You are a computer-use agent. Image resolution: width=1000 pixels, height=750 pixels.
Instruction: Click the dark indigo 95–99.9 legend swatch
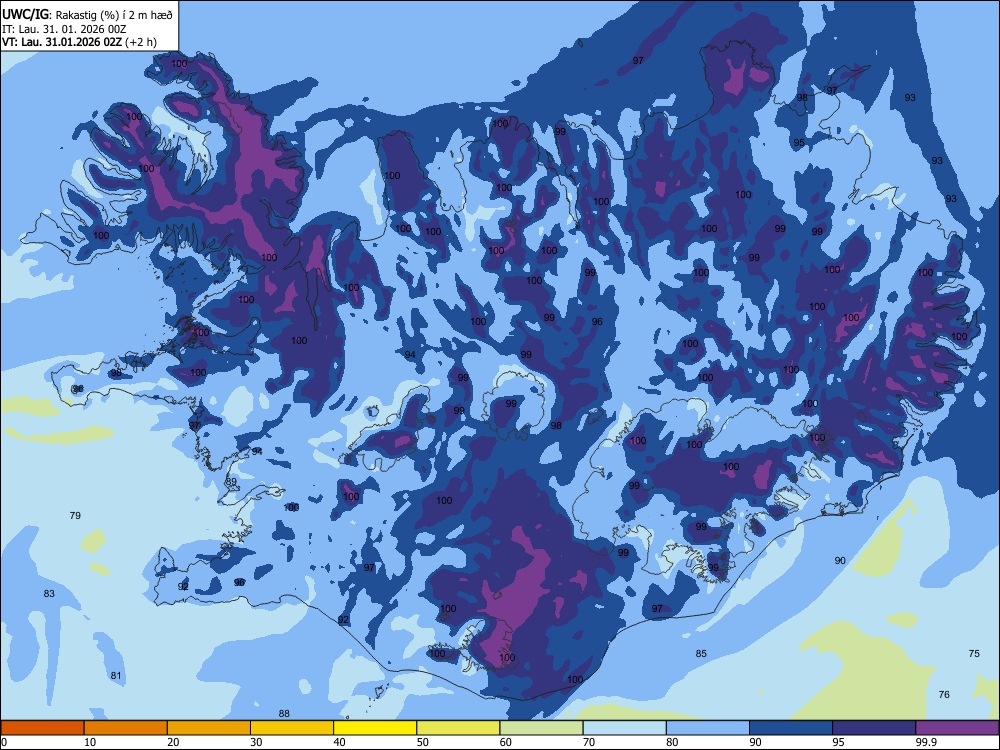(874, 728)
